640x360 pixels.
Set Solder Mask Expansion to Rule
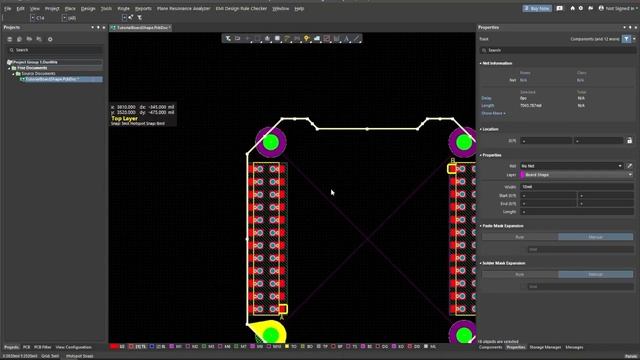(x=520, y=274)
